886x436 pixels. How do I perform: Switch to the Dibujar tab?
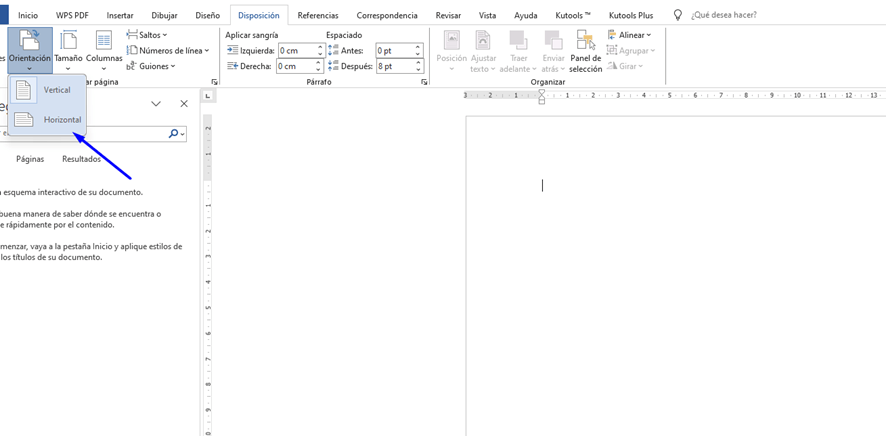164,15
